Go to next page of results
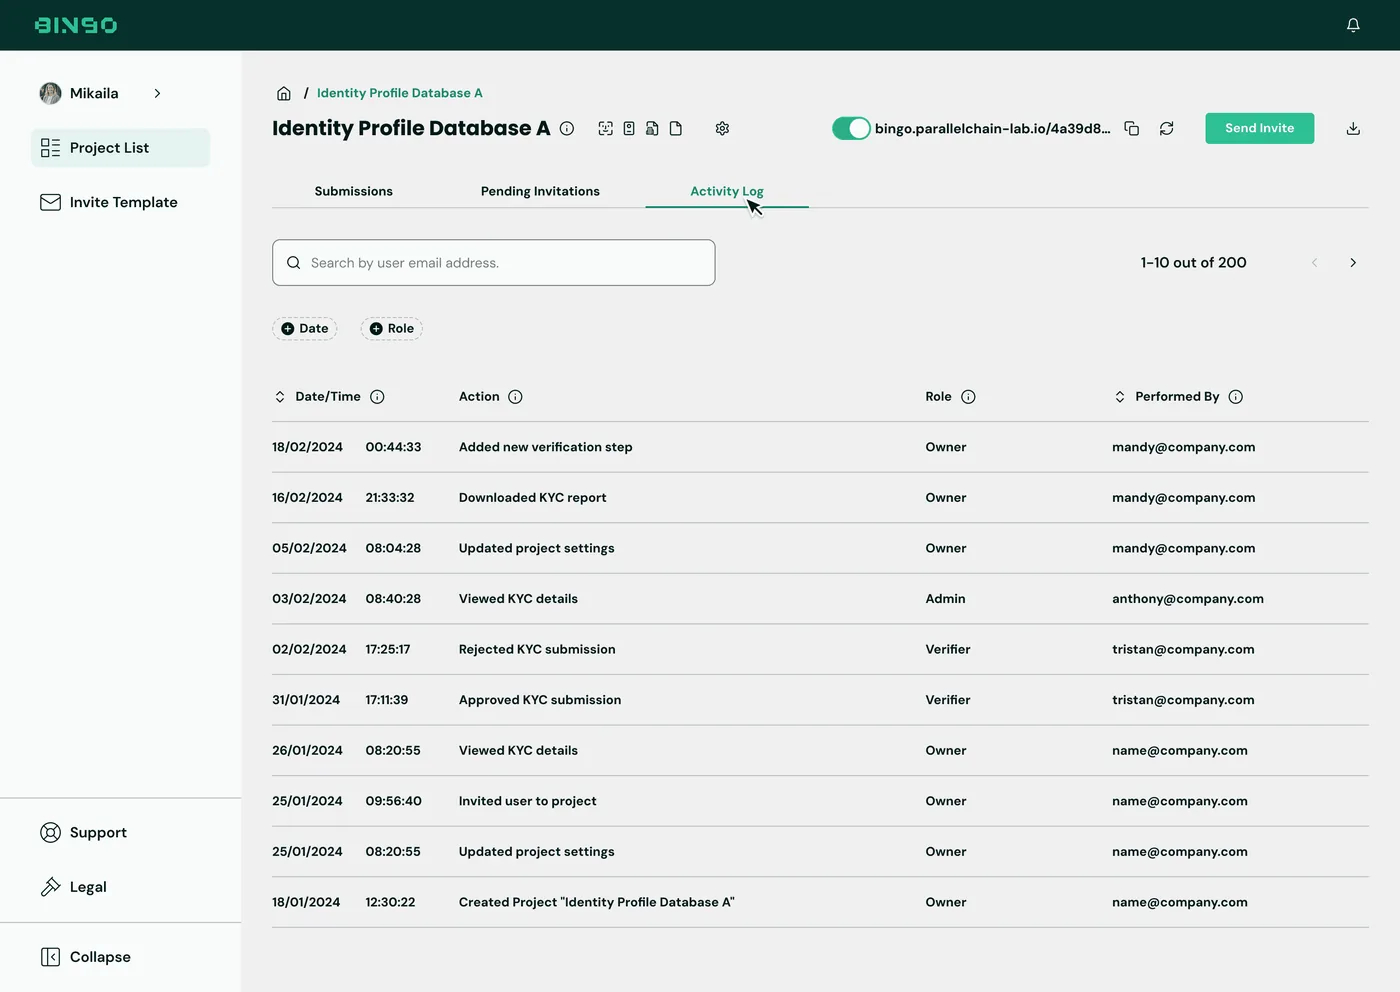The image size is (1400, 992). tap(1353, 263)
